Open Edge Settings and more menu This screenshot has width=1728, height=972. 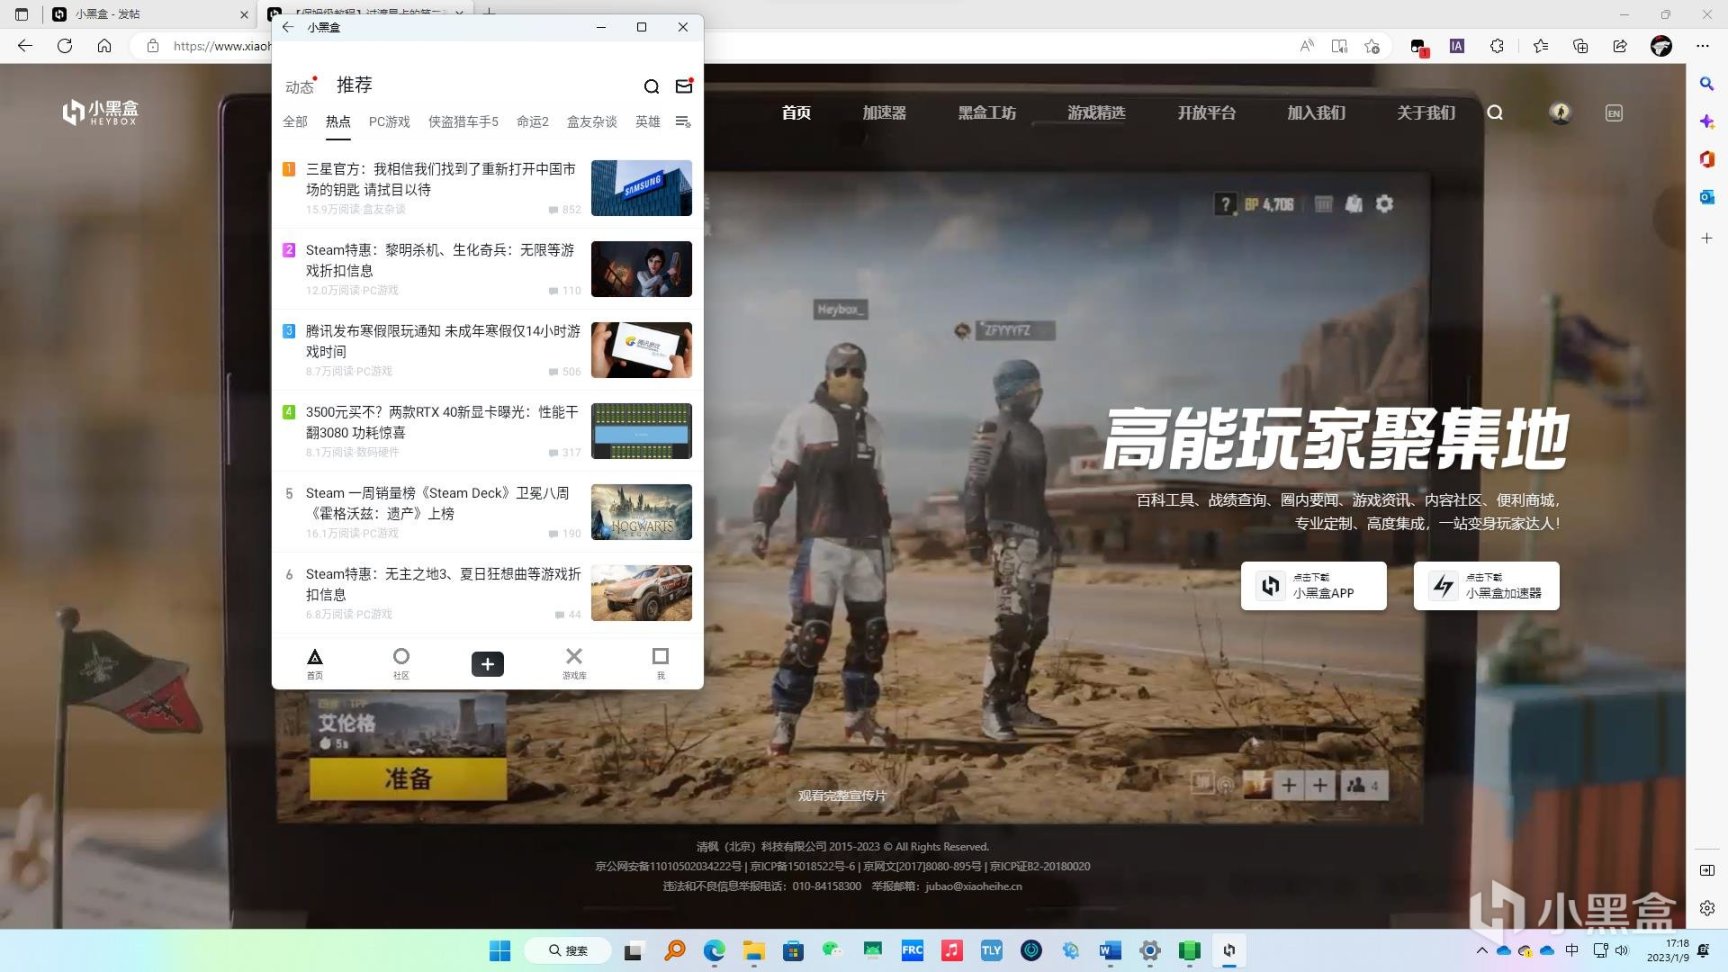(1703, 46)
